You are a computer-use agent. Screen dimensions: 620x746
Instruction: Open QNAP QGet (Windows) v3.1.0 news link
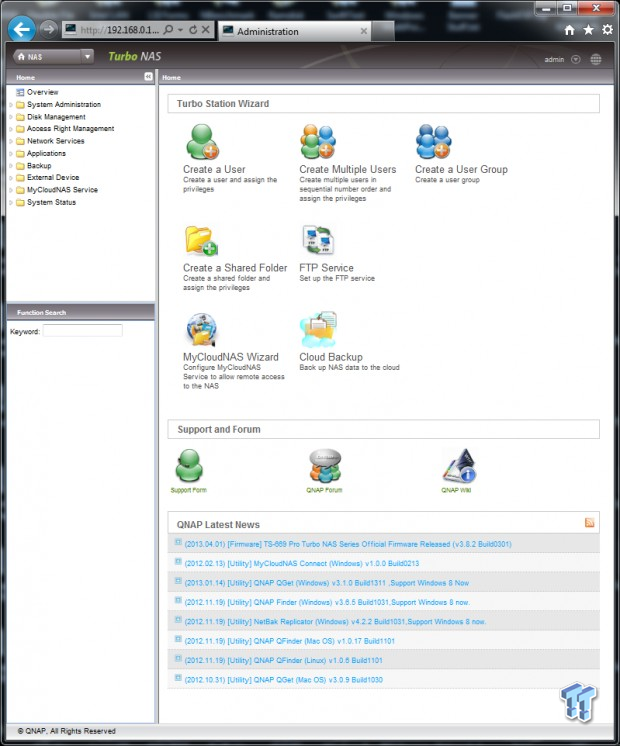[326, 583]
